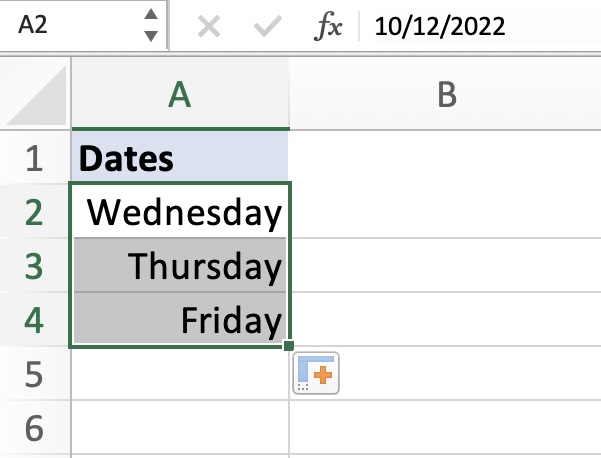Open the fx insert function icon

328,26
